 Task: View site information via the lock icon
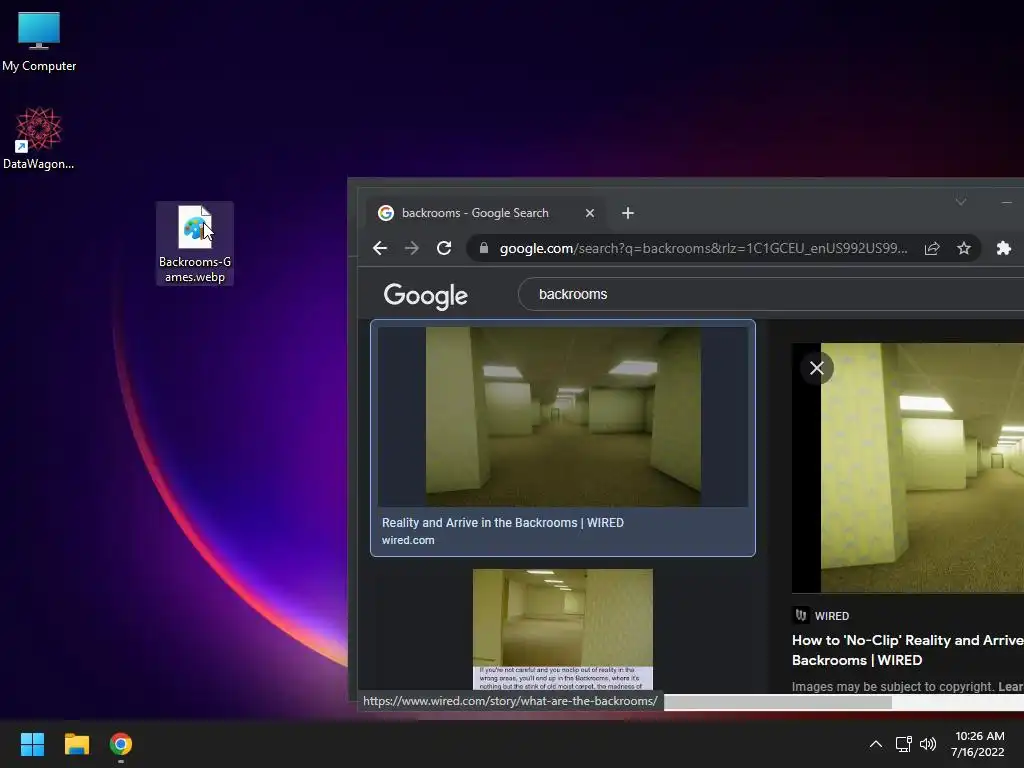[x=483, y=248]
